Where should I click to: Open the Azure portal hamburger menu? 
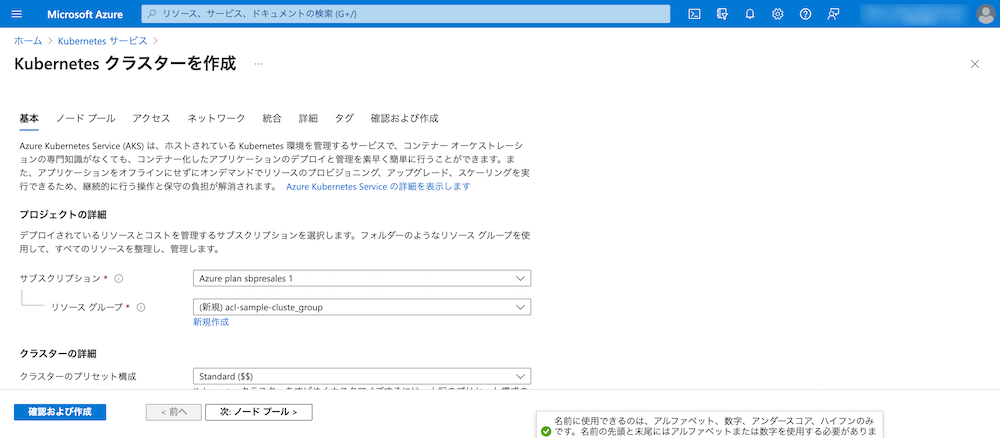[16, 14]
